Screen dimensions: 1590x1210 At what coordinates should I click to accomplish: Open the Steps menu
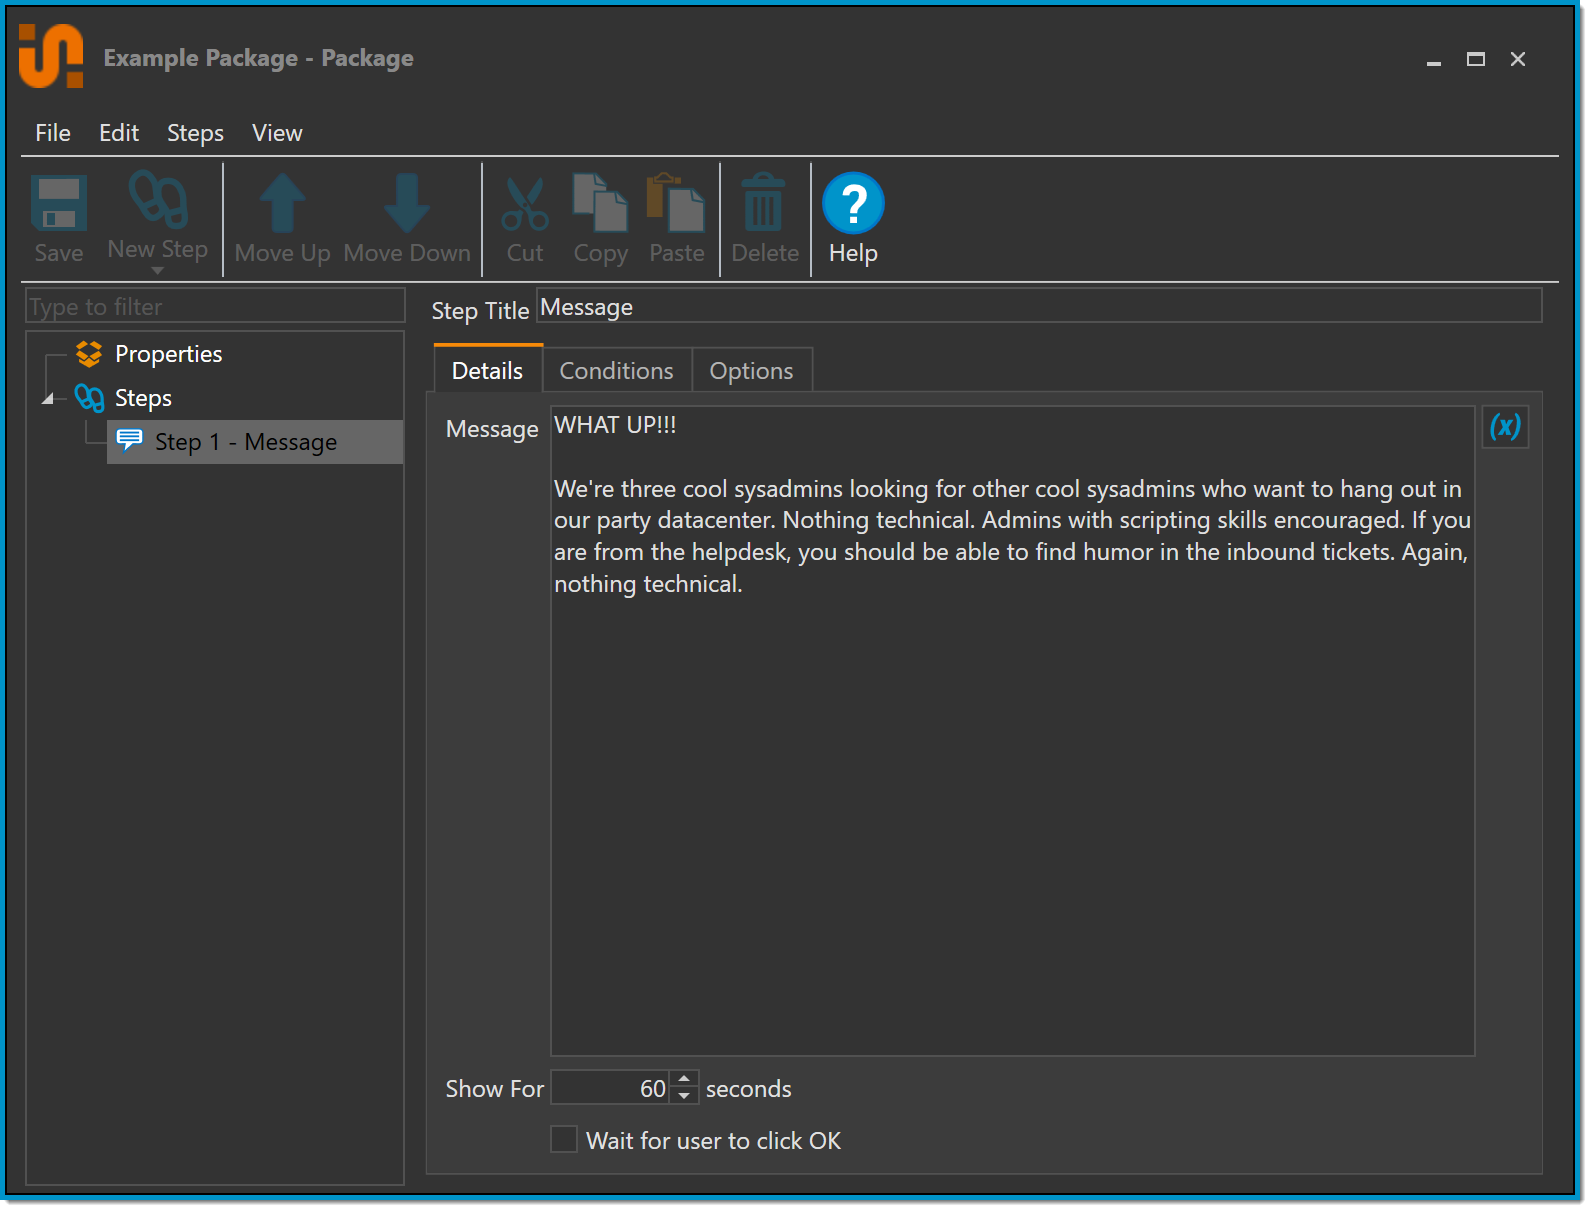click(x=195, y=133)
